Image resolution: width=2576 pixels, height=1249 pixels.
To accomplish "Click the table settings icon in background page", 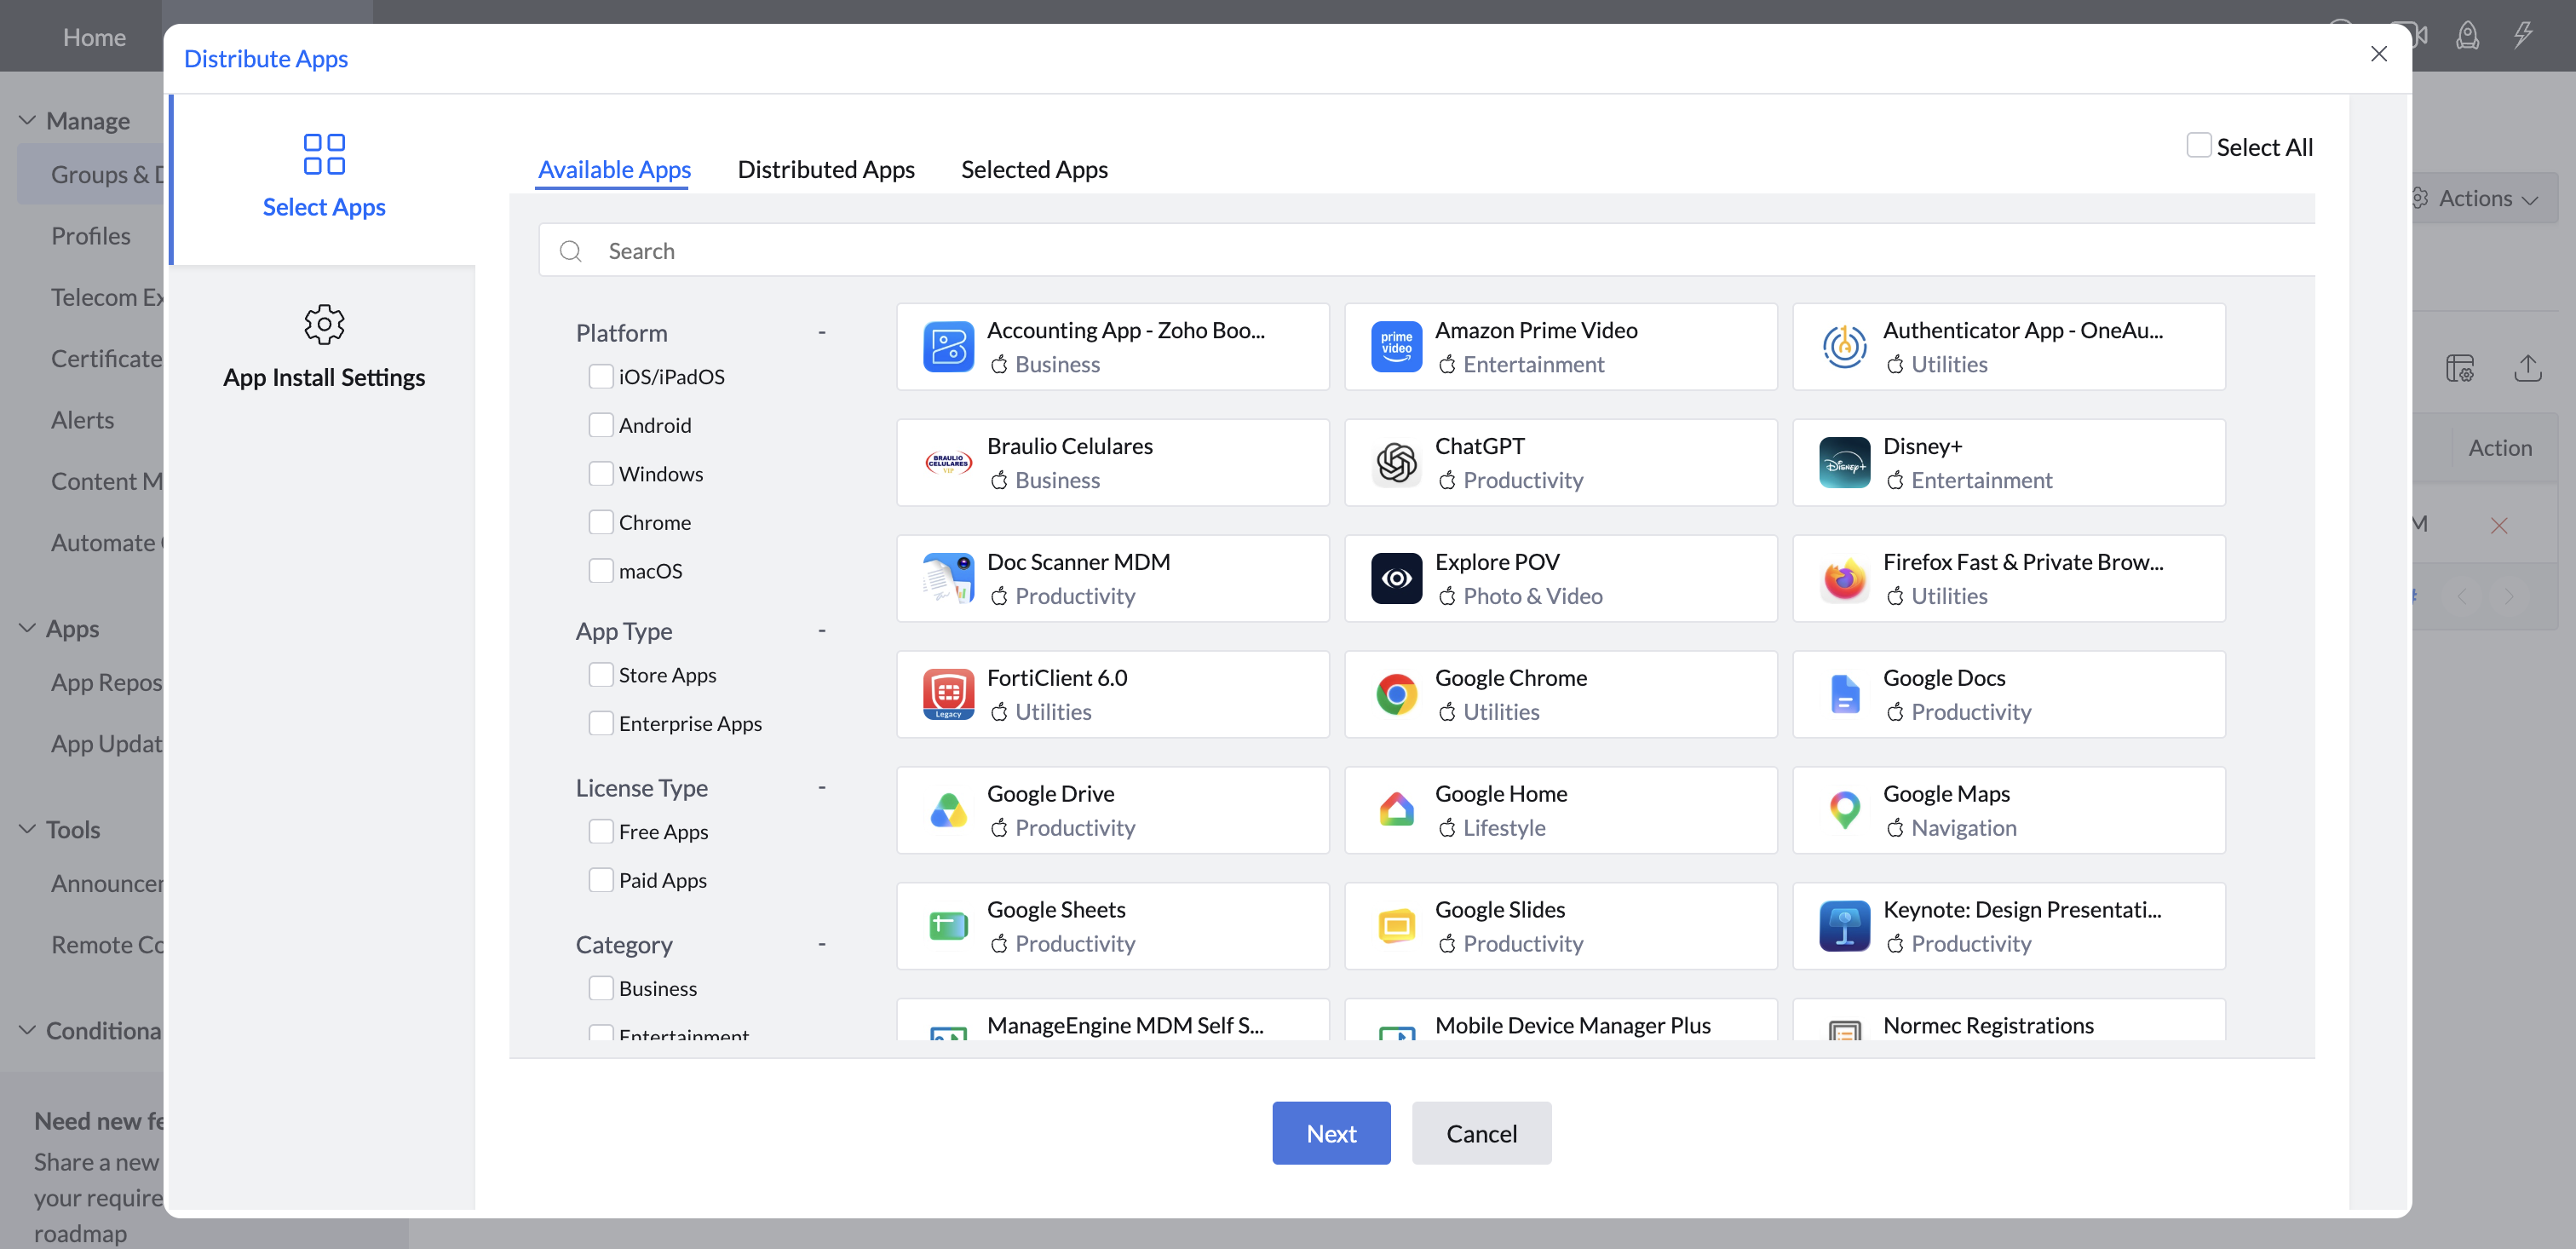I will click(x=2460, y=368).
